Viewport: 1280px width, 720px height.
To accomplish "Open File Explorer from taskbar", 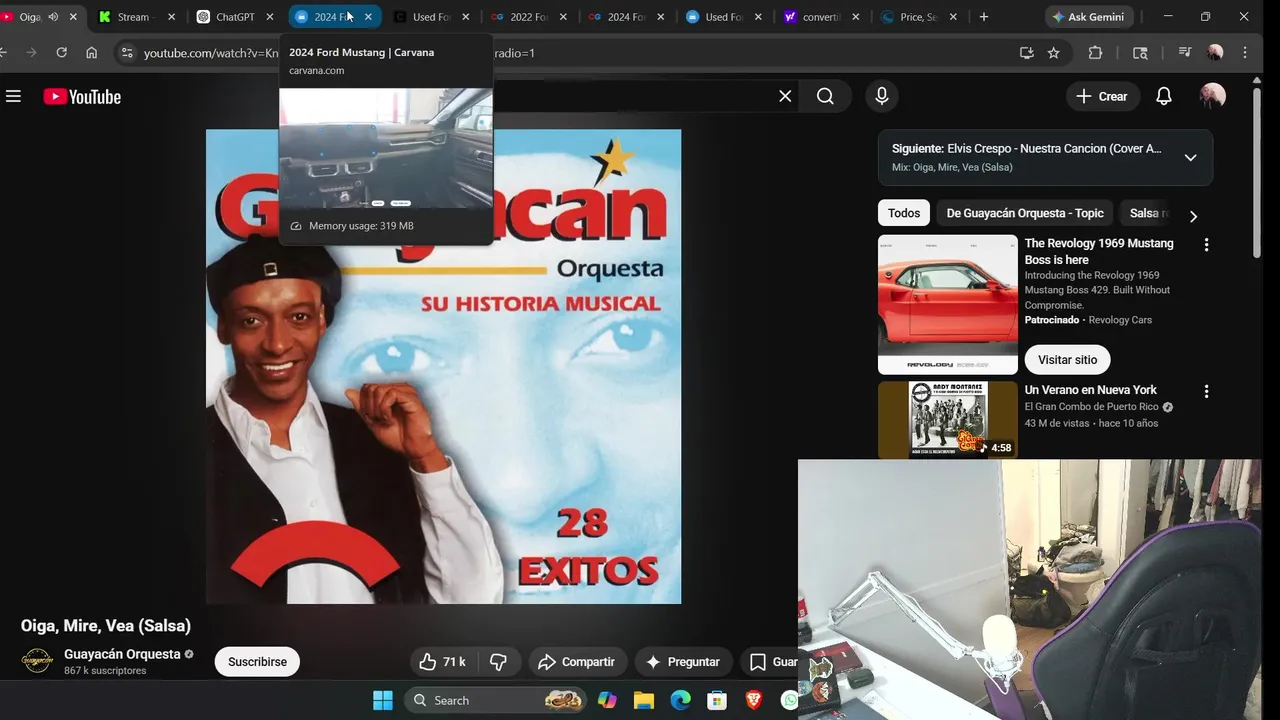I will (644, 700).
